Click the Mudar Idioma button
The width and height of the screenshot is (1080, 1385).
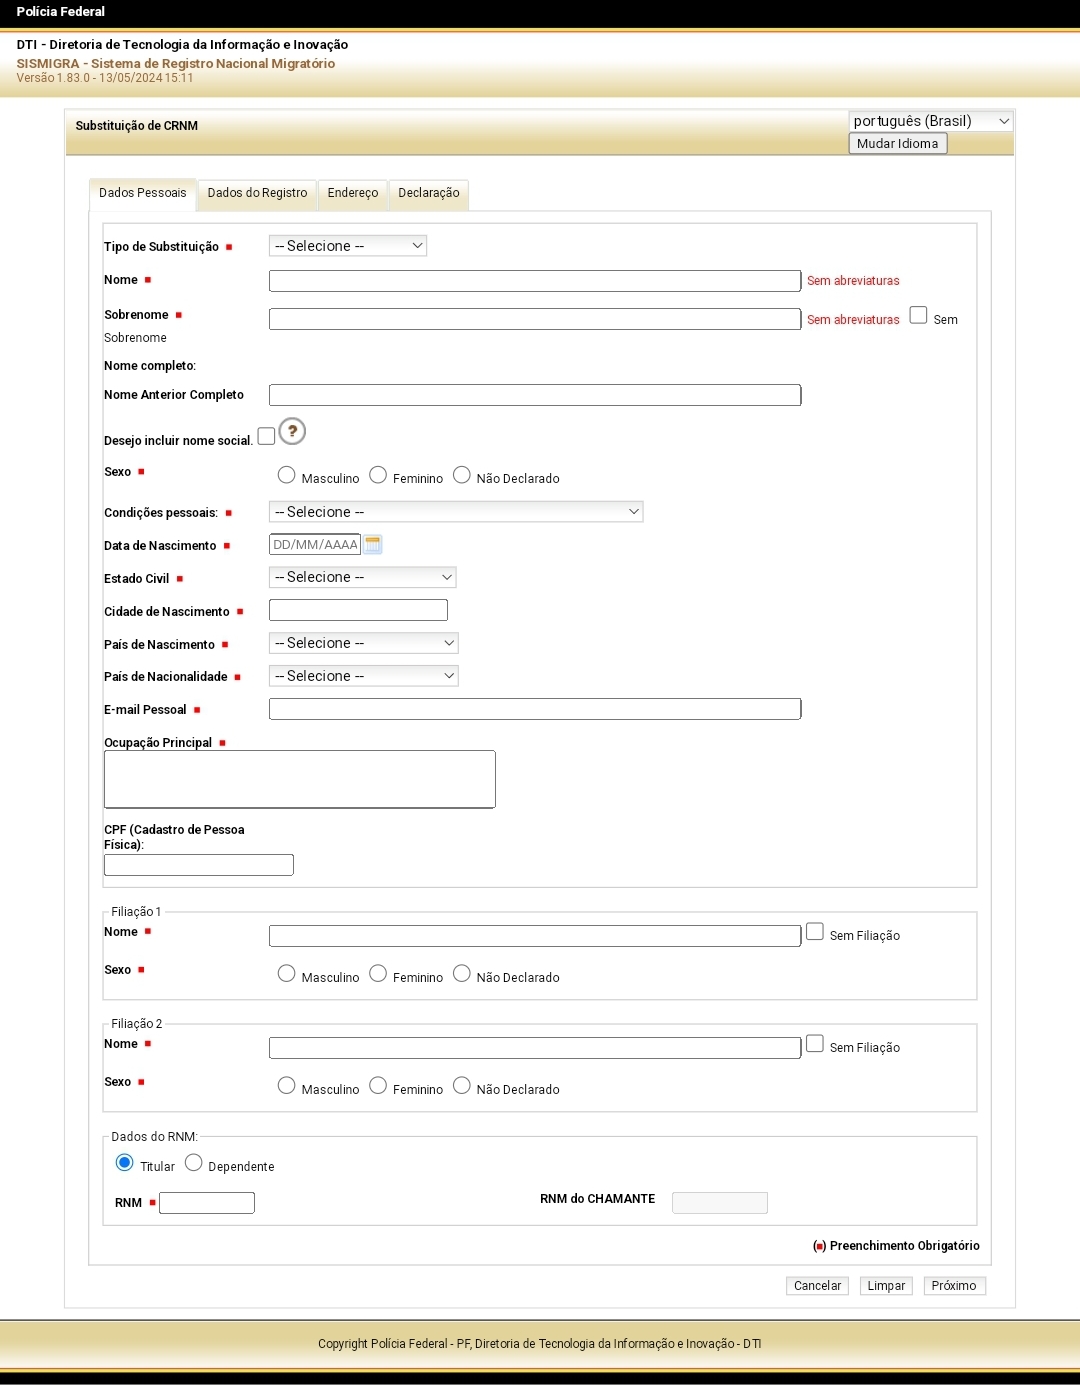(x=897, y=144)
